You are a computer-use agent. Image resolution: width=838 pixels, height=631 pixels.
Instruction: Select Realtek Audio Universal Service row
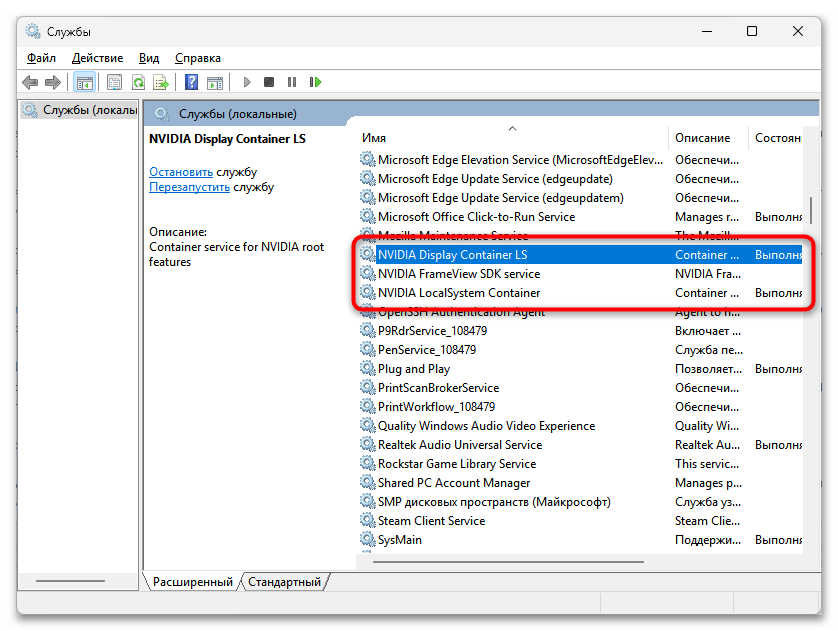pos(580,445)
